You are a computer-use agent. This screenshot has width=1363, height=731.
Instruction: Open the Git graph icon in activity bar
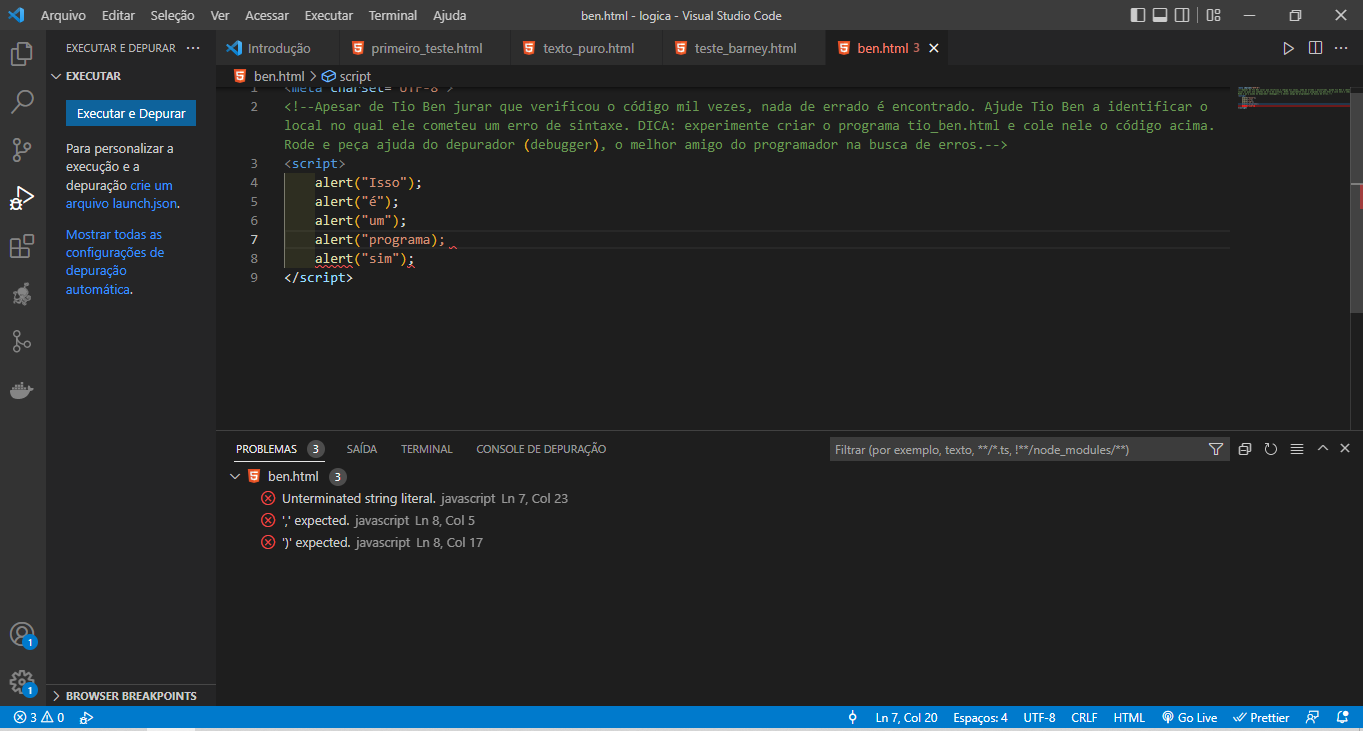pos(22,342)
